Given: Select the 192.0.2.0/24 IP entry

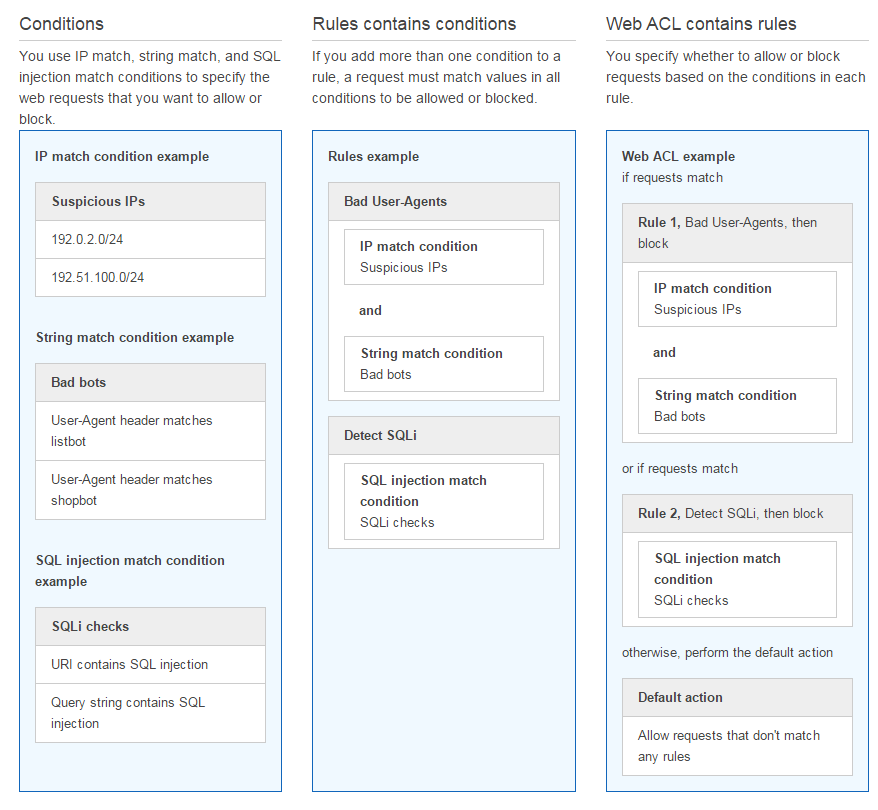Looking at the screenshot, I should click(150, 240).
